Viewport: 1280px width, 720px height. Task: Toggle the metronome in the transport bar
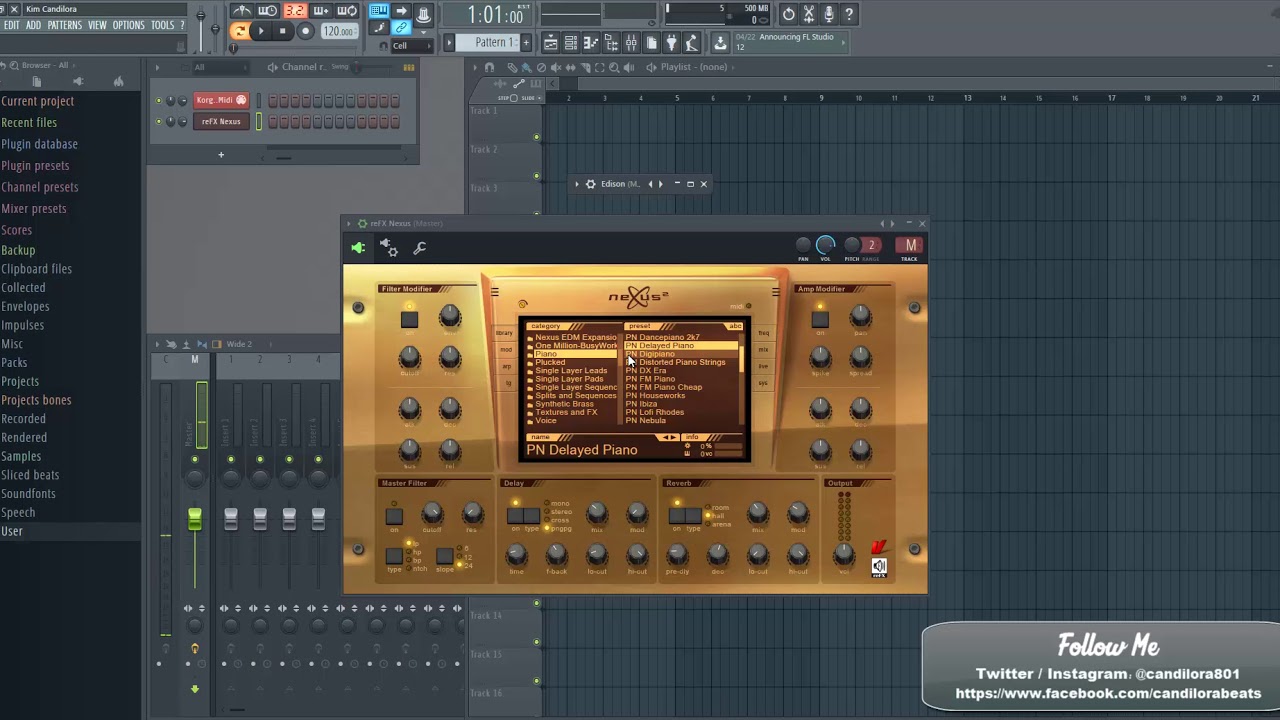(x=242, y=12)
